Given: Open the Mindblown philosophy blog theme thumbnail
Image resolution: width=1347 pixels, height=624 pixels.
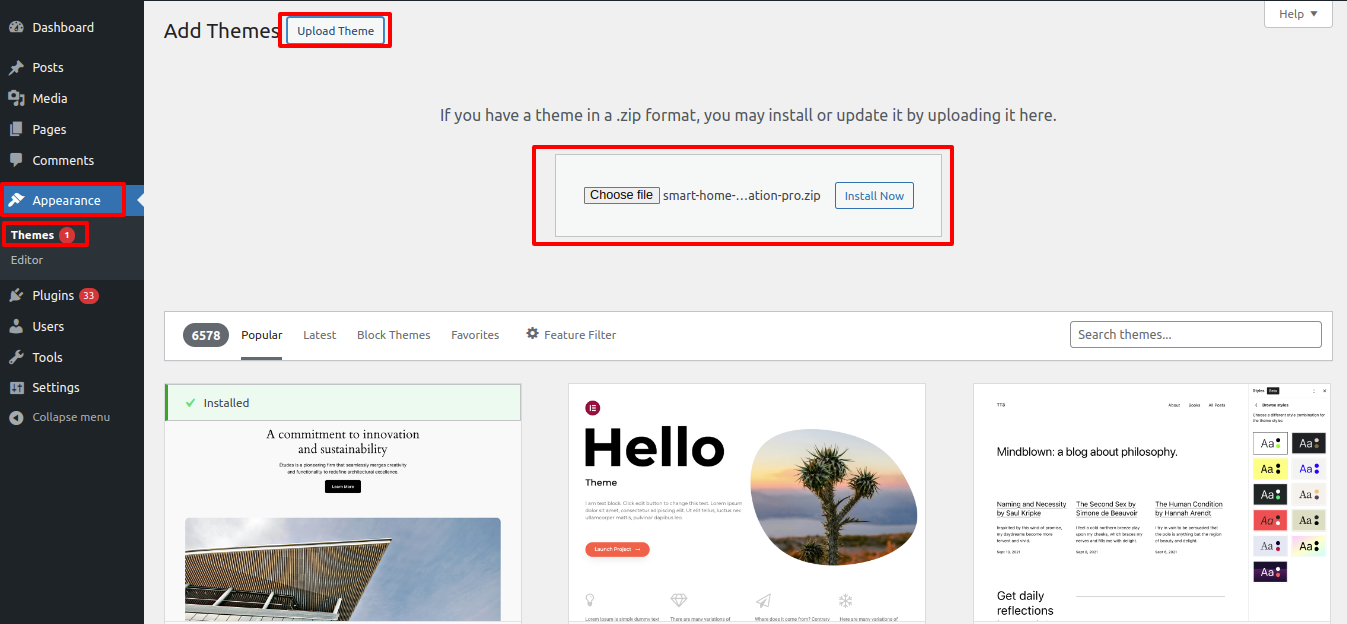Looking at the screenshot, I should click(1152, 503).
